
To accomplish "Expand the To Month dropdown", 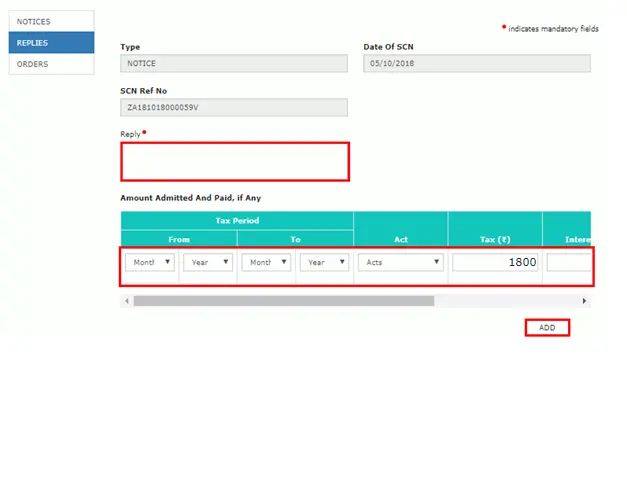I will [x=265, y=262].
